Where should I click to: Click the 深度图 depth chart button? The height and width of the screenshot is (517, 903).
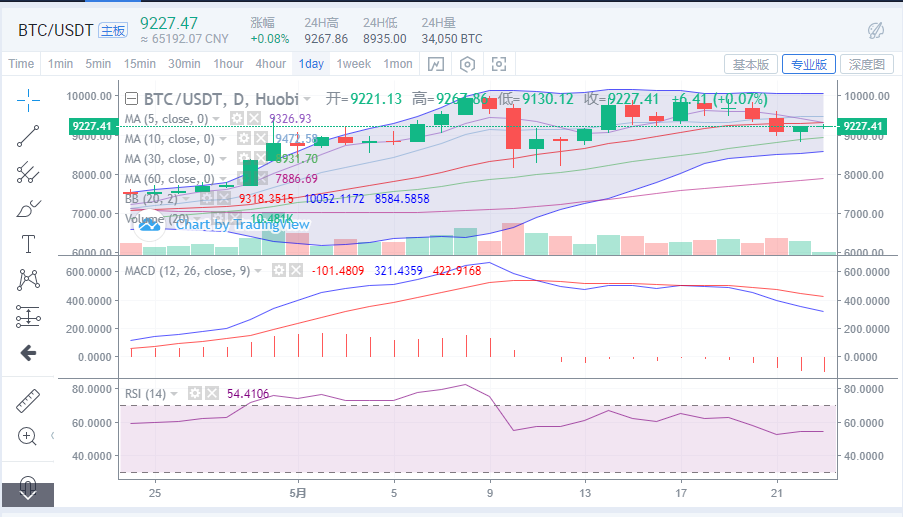click(867, 64)
